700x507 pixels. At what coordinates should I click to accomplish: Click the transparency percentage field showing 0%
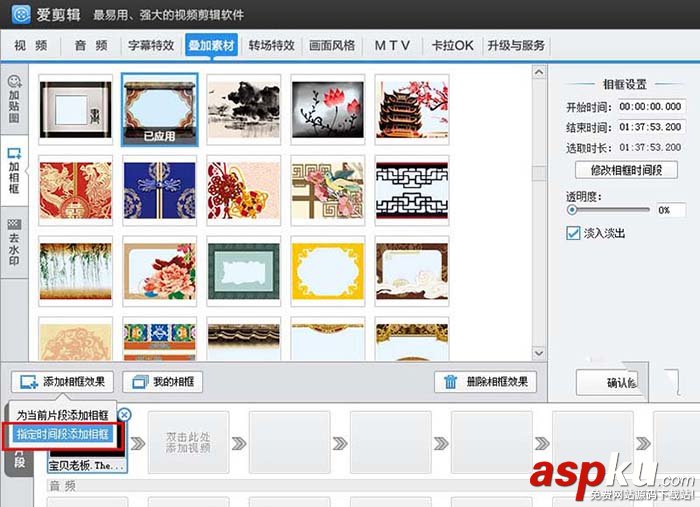click(671, 210)
